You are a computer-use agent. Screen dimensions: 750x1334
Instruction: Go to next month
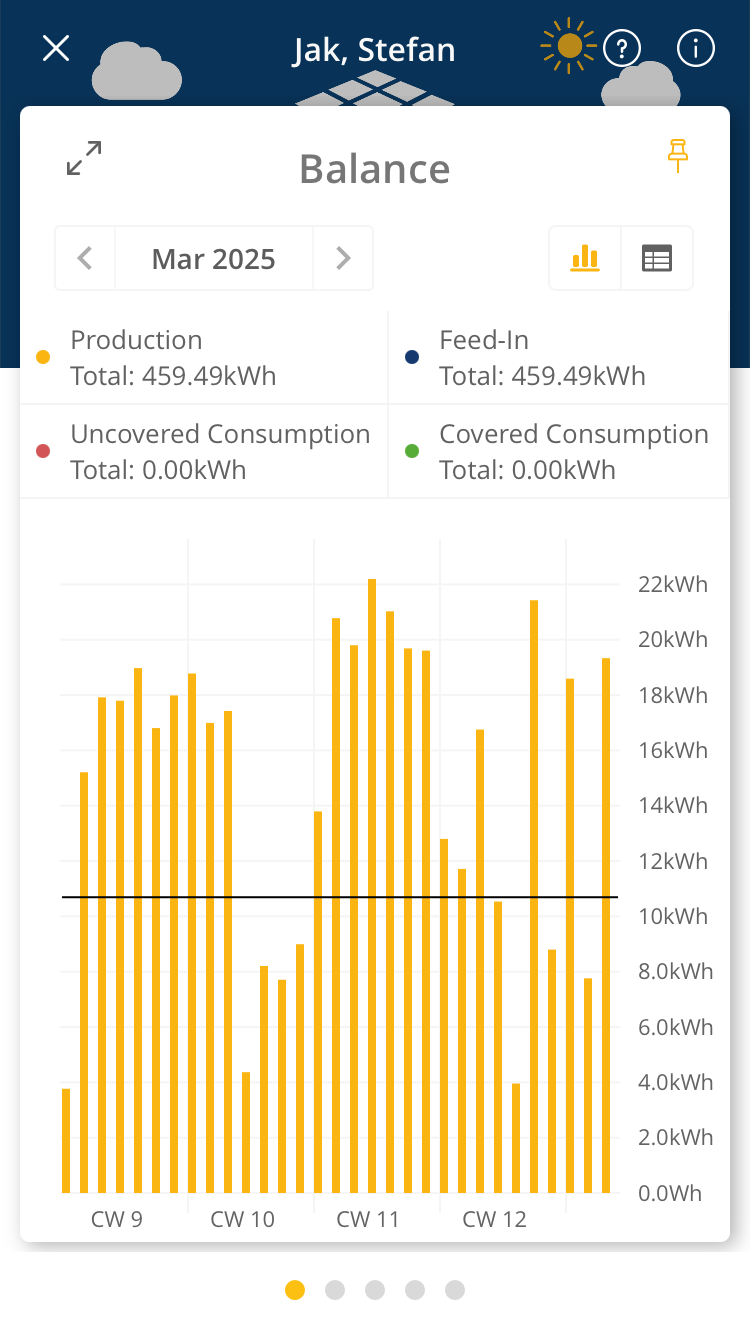pyautogui.click(x=343, y=258)
